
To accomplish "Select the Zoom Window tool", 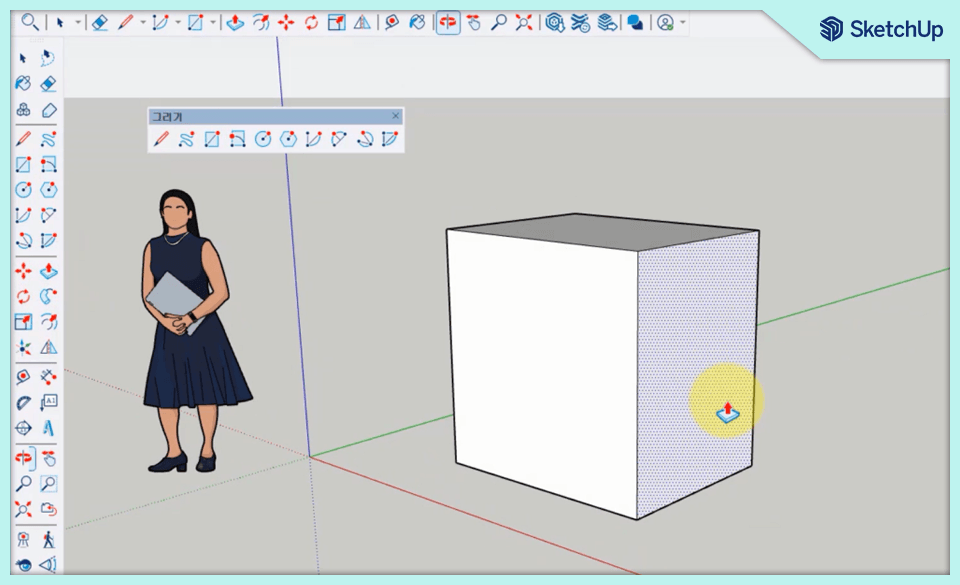I will 48,484.
